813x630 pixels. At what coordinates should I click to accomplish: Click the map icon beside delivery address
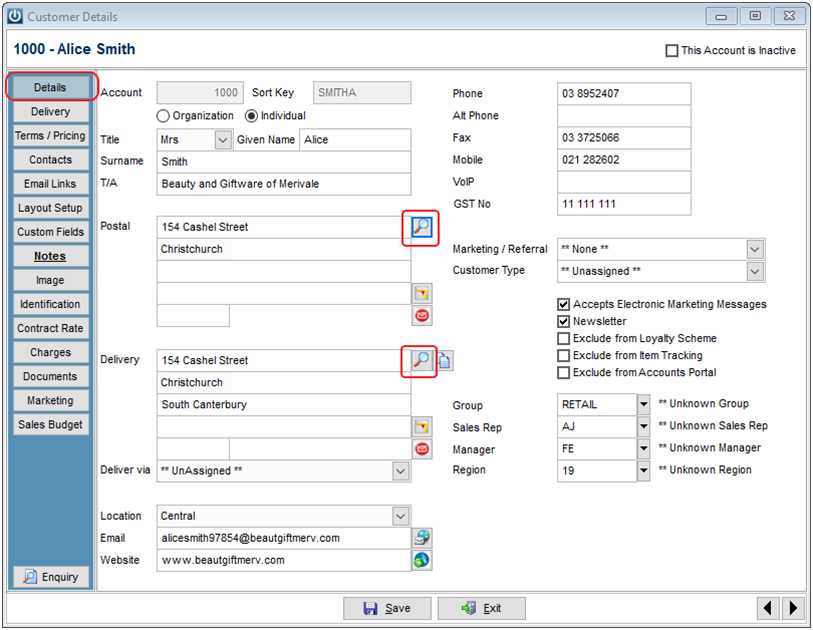[x=421, y=425]
